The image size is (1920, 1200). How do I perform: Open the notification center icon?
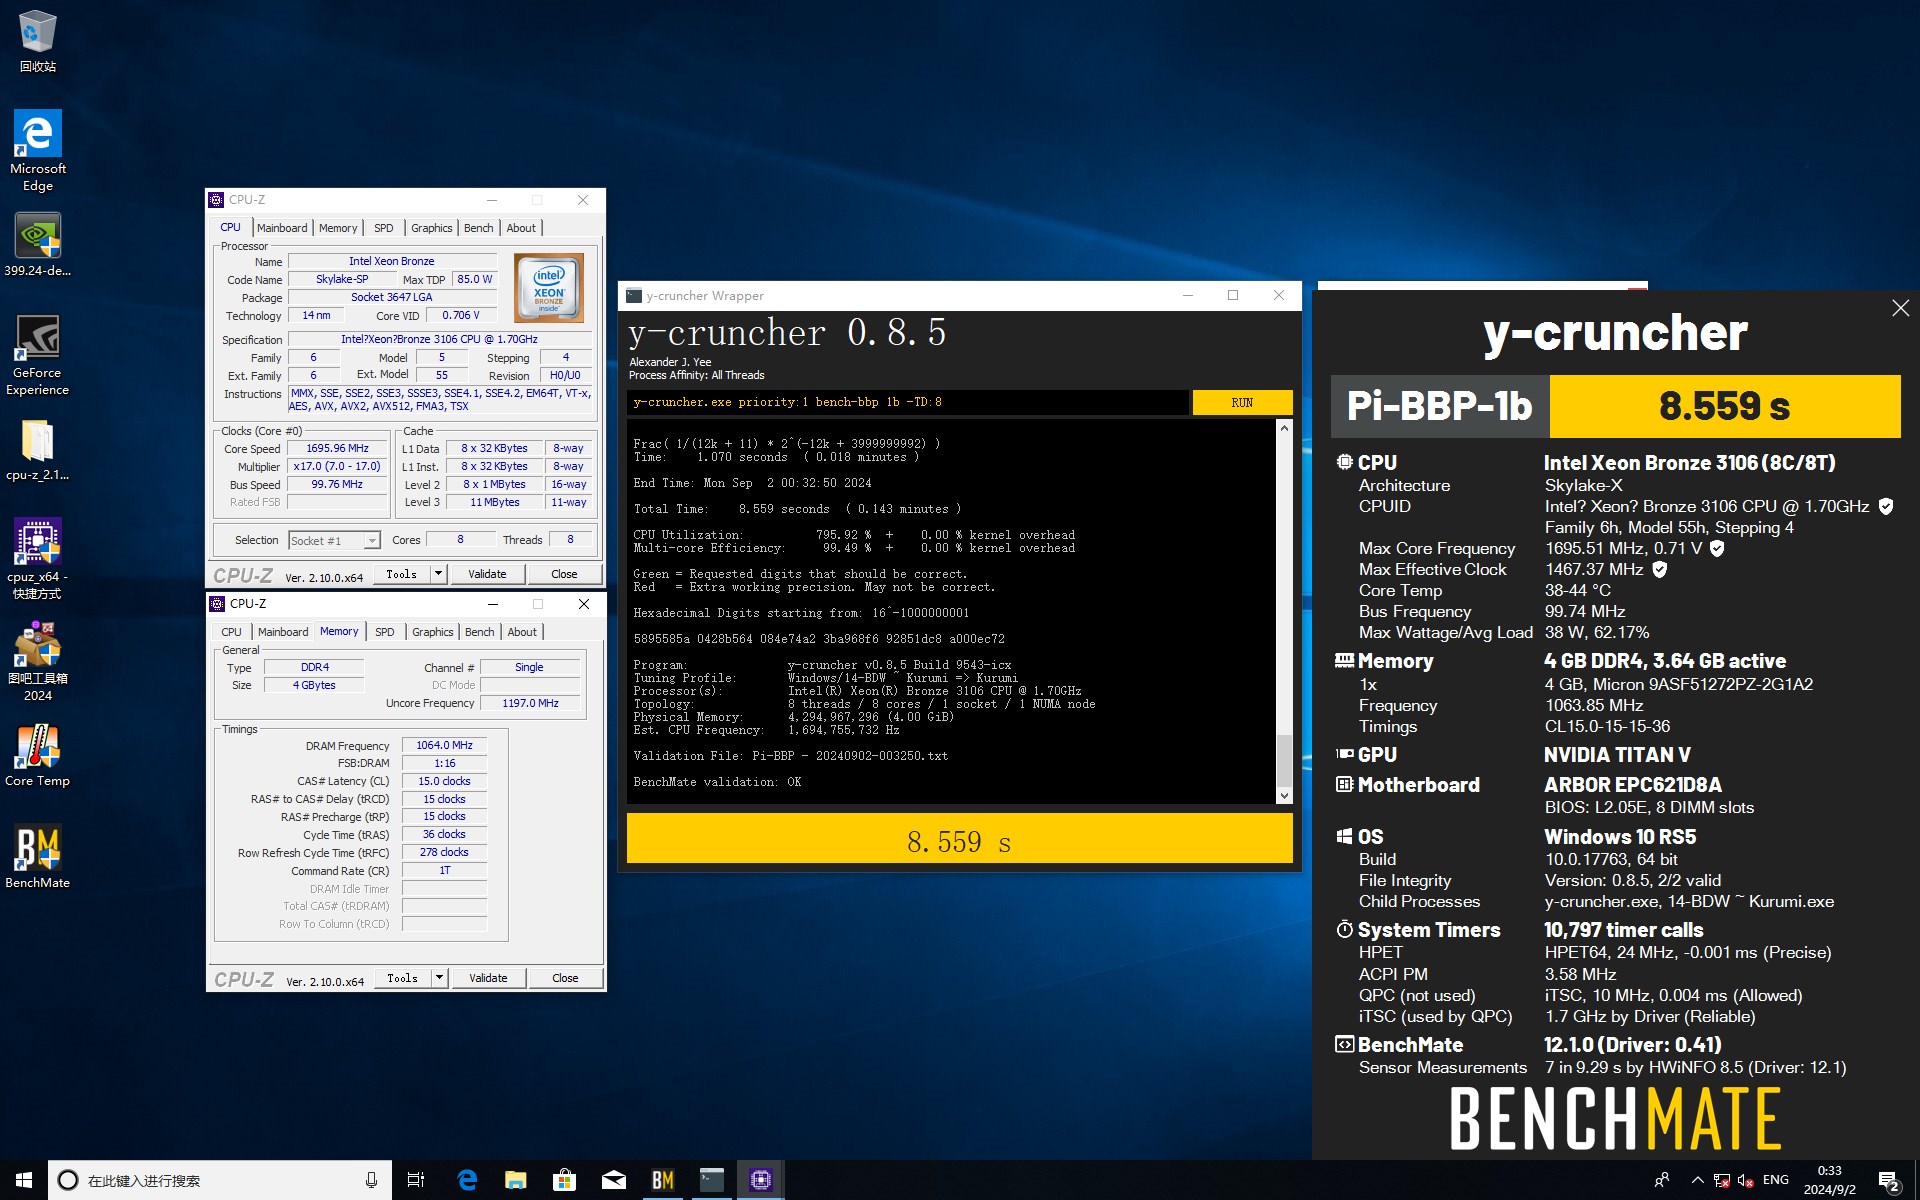tap(1888, 1181)
